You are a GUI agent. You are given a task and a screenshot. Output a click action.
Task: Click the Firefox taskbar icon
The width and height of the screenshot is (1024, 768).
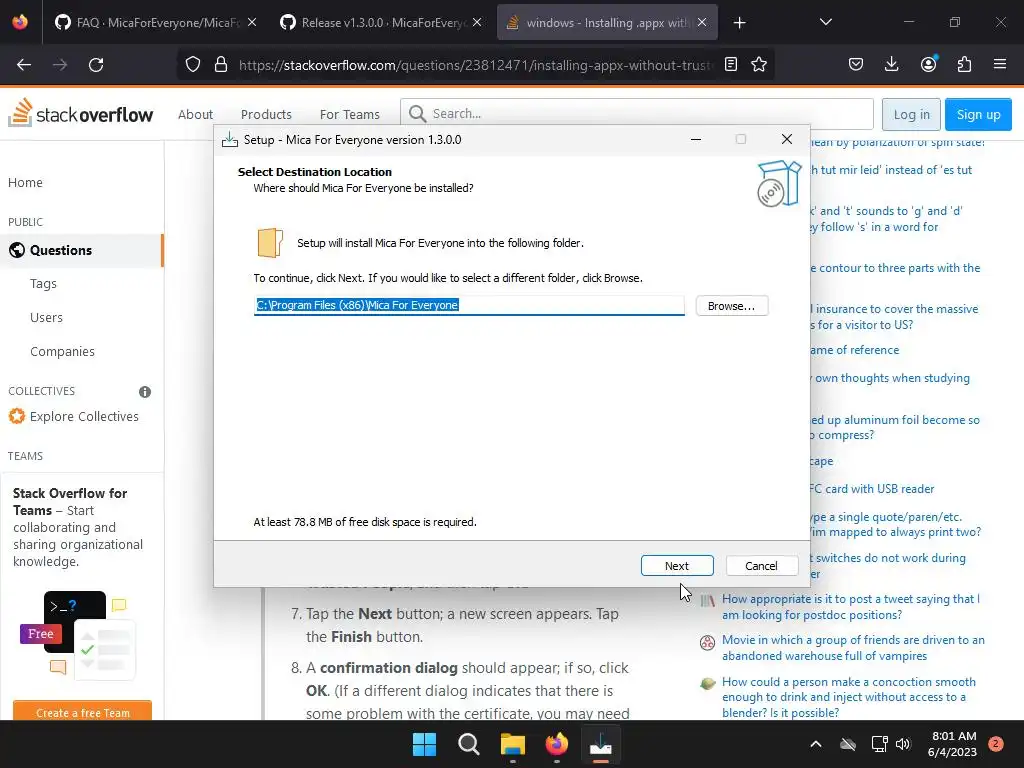(556, 744)
